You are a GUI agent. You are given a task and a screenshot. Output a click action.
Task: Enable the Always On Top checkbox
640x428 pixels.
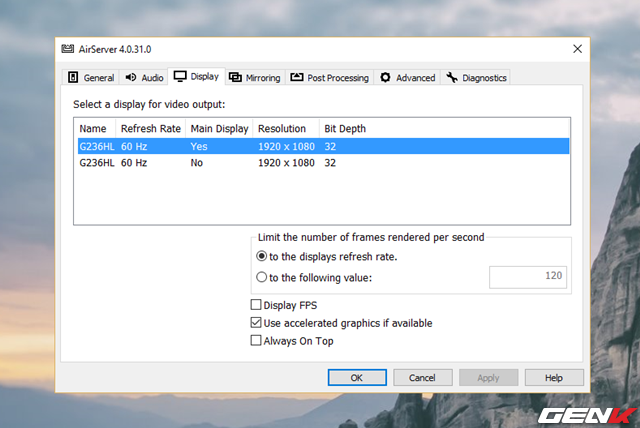257,341
